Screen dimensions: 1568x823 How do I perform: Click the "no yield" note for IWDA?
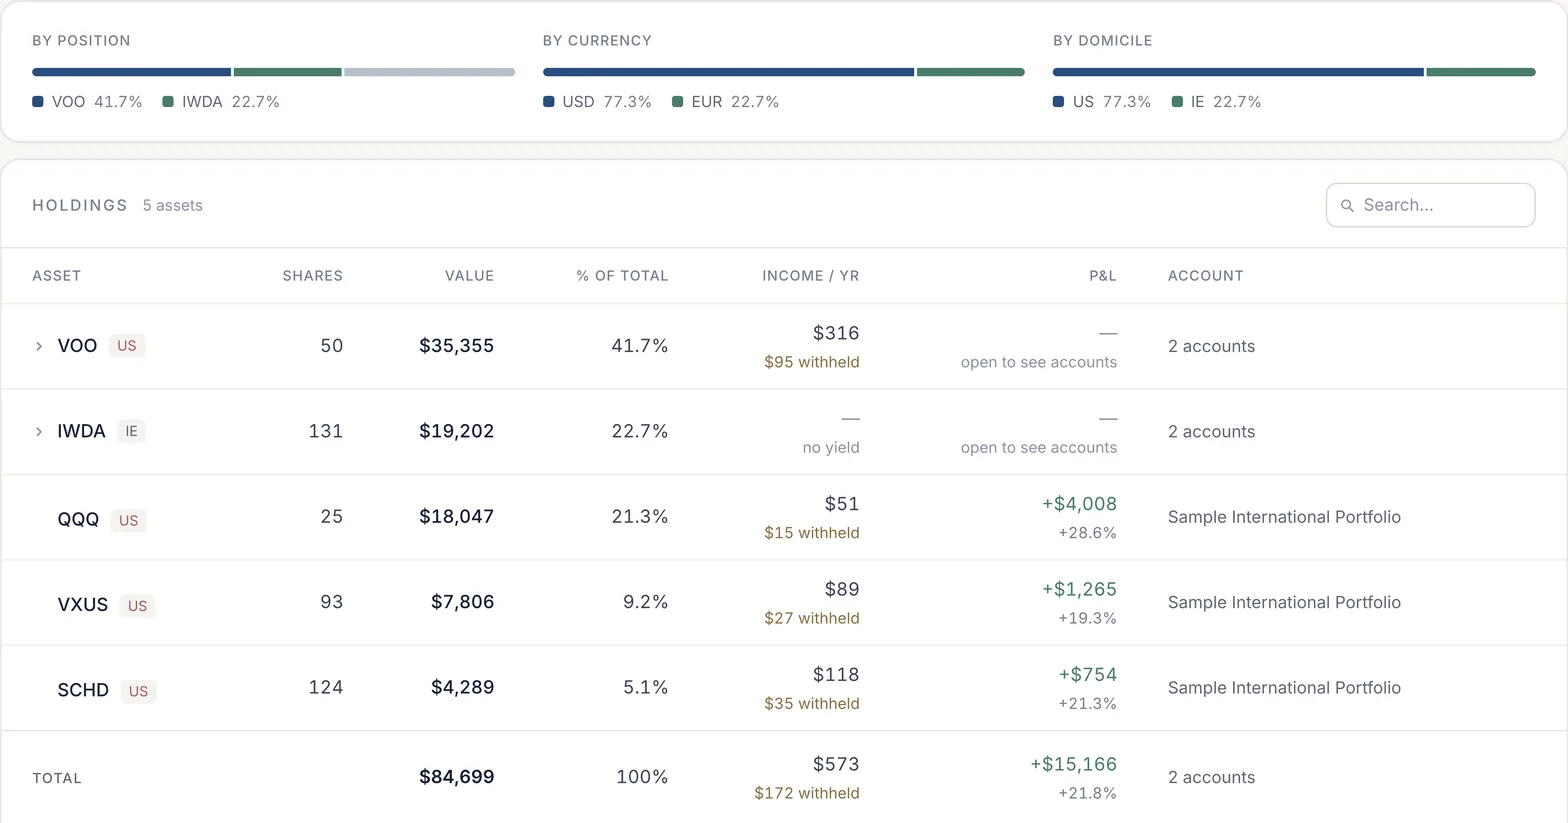pyautogui.click(x=831, y=448)
